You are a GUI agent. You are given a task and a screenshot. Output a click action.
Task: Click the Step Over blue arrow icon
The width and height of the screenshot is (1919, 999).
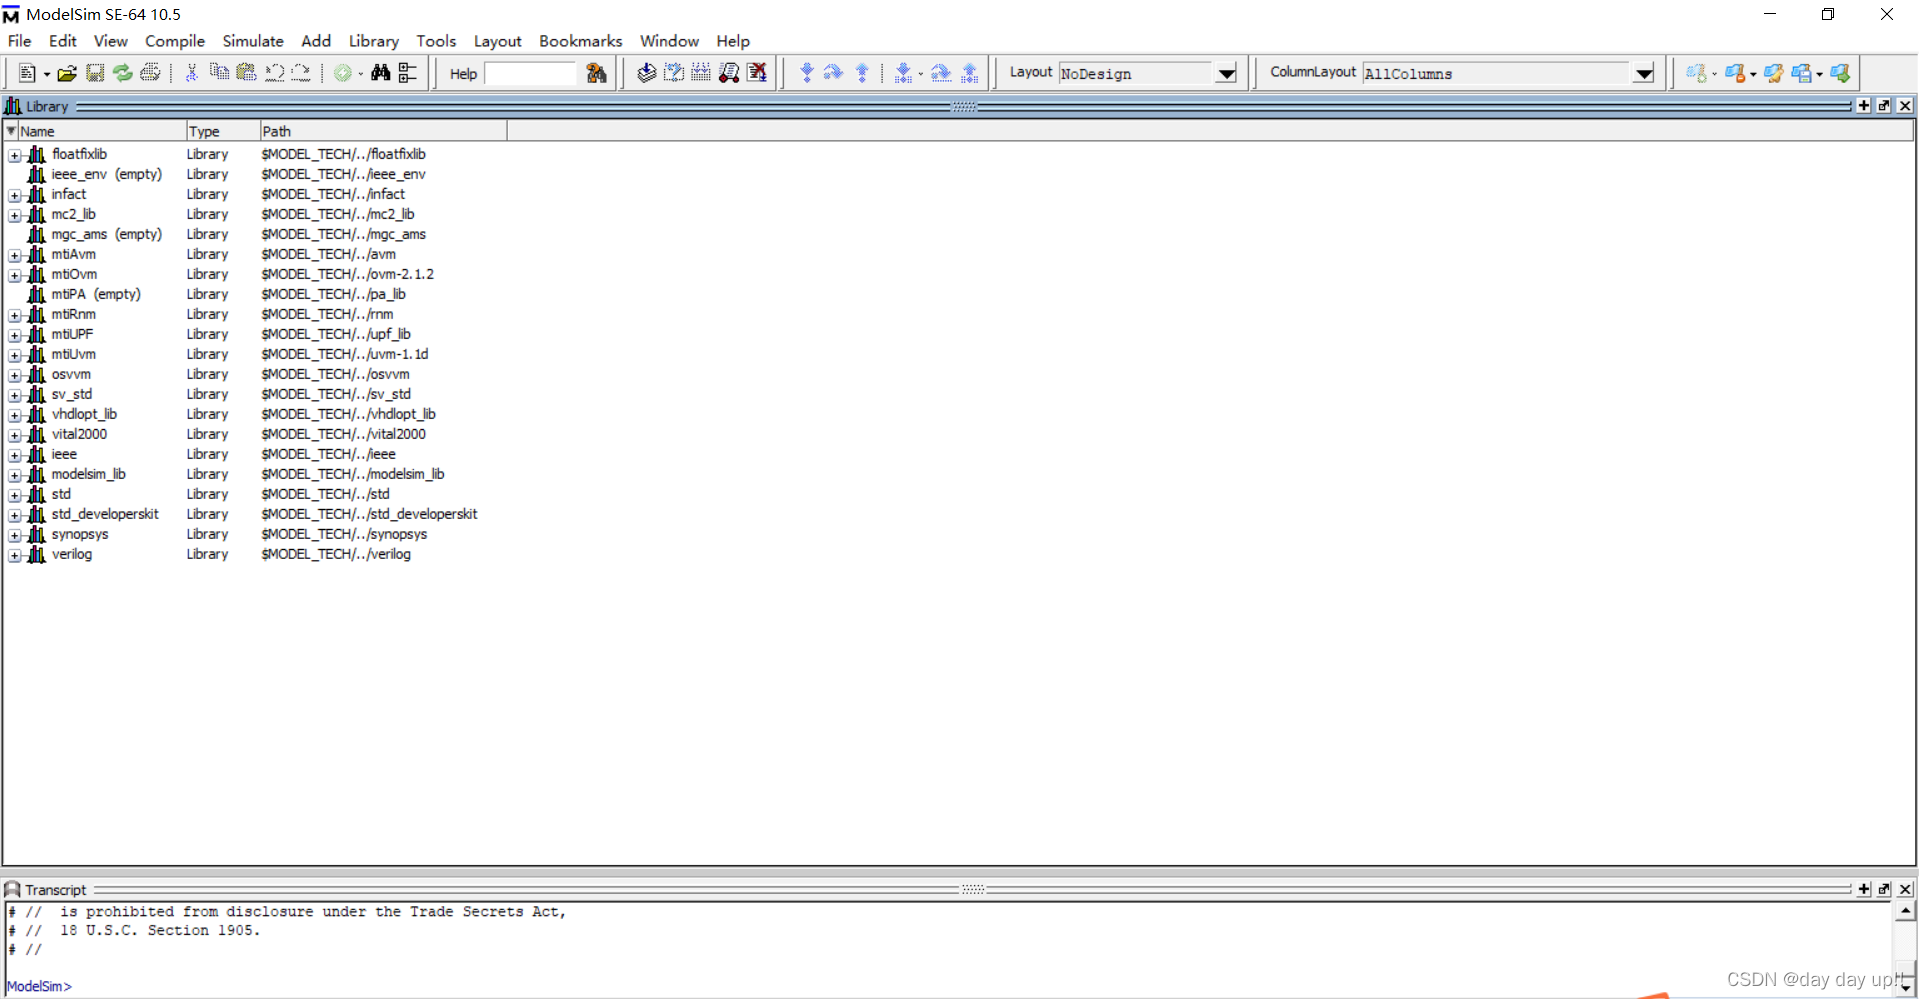(x=834, y=73)
